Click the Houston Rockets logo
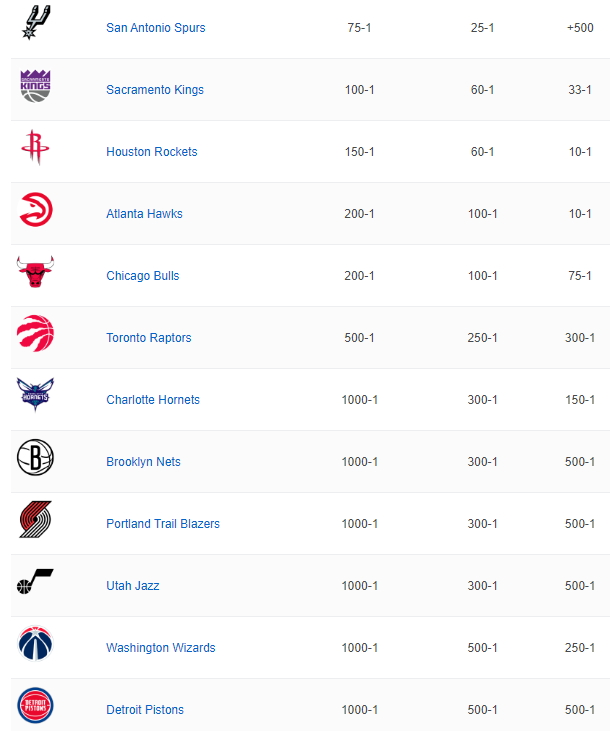The width and height of the screenshot is (610, 731). click(x=35, y=147)
